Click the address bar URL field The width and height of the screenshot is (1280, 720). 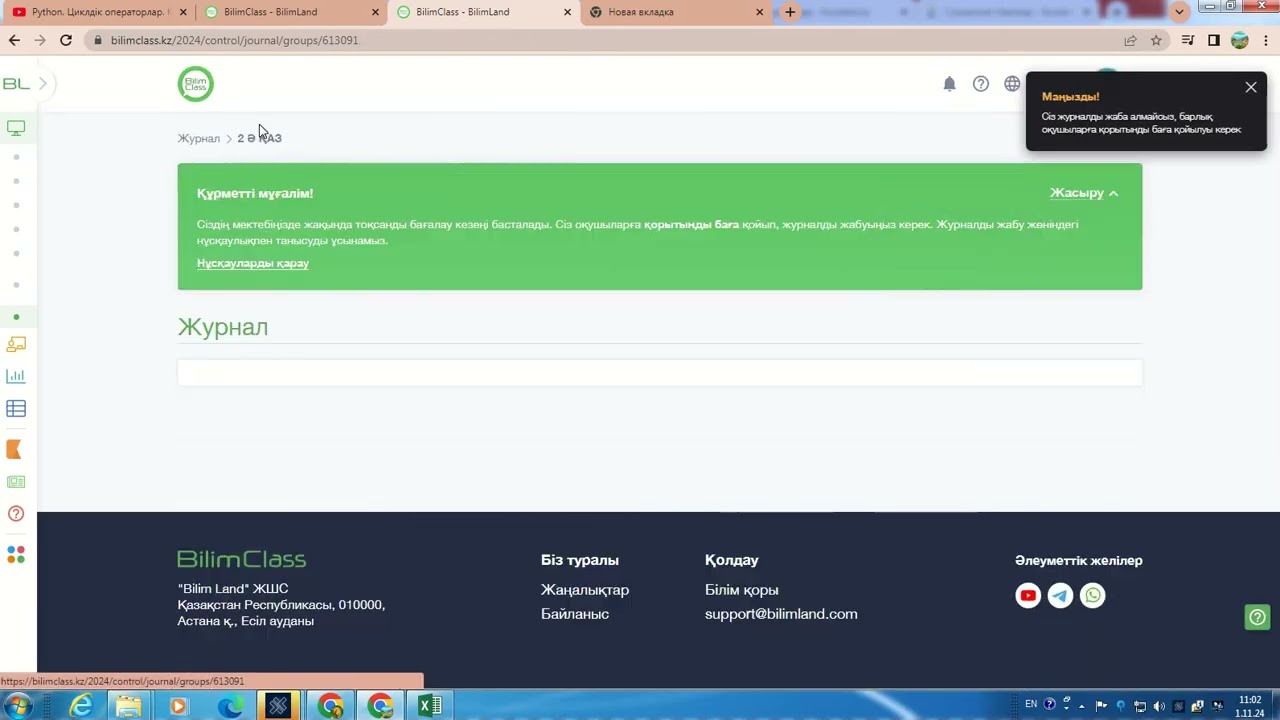coord(600,40)
